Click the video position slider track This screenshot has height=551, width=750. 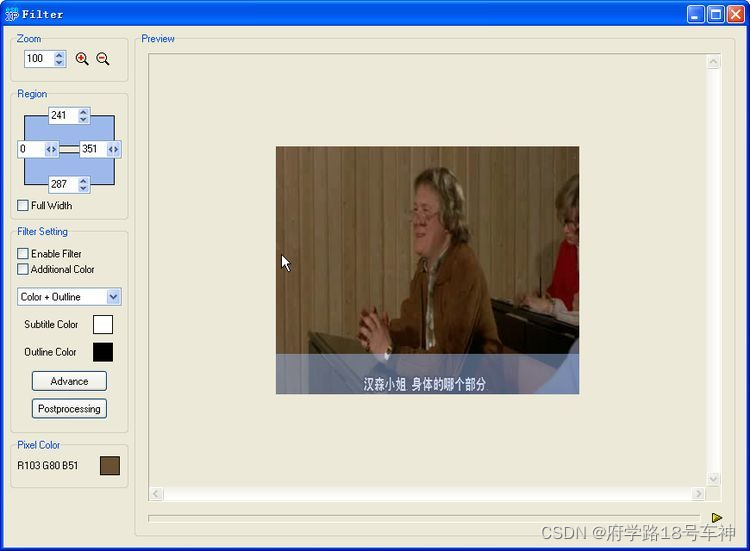pos(424,518)
